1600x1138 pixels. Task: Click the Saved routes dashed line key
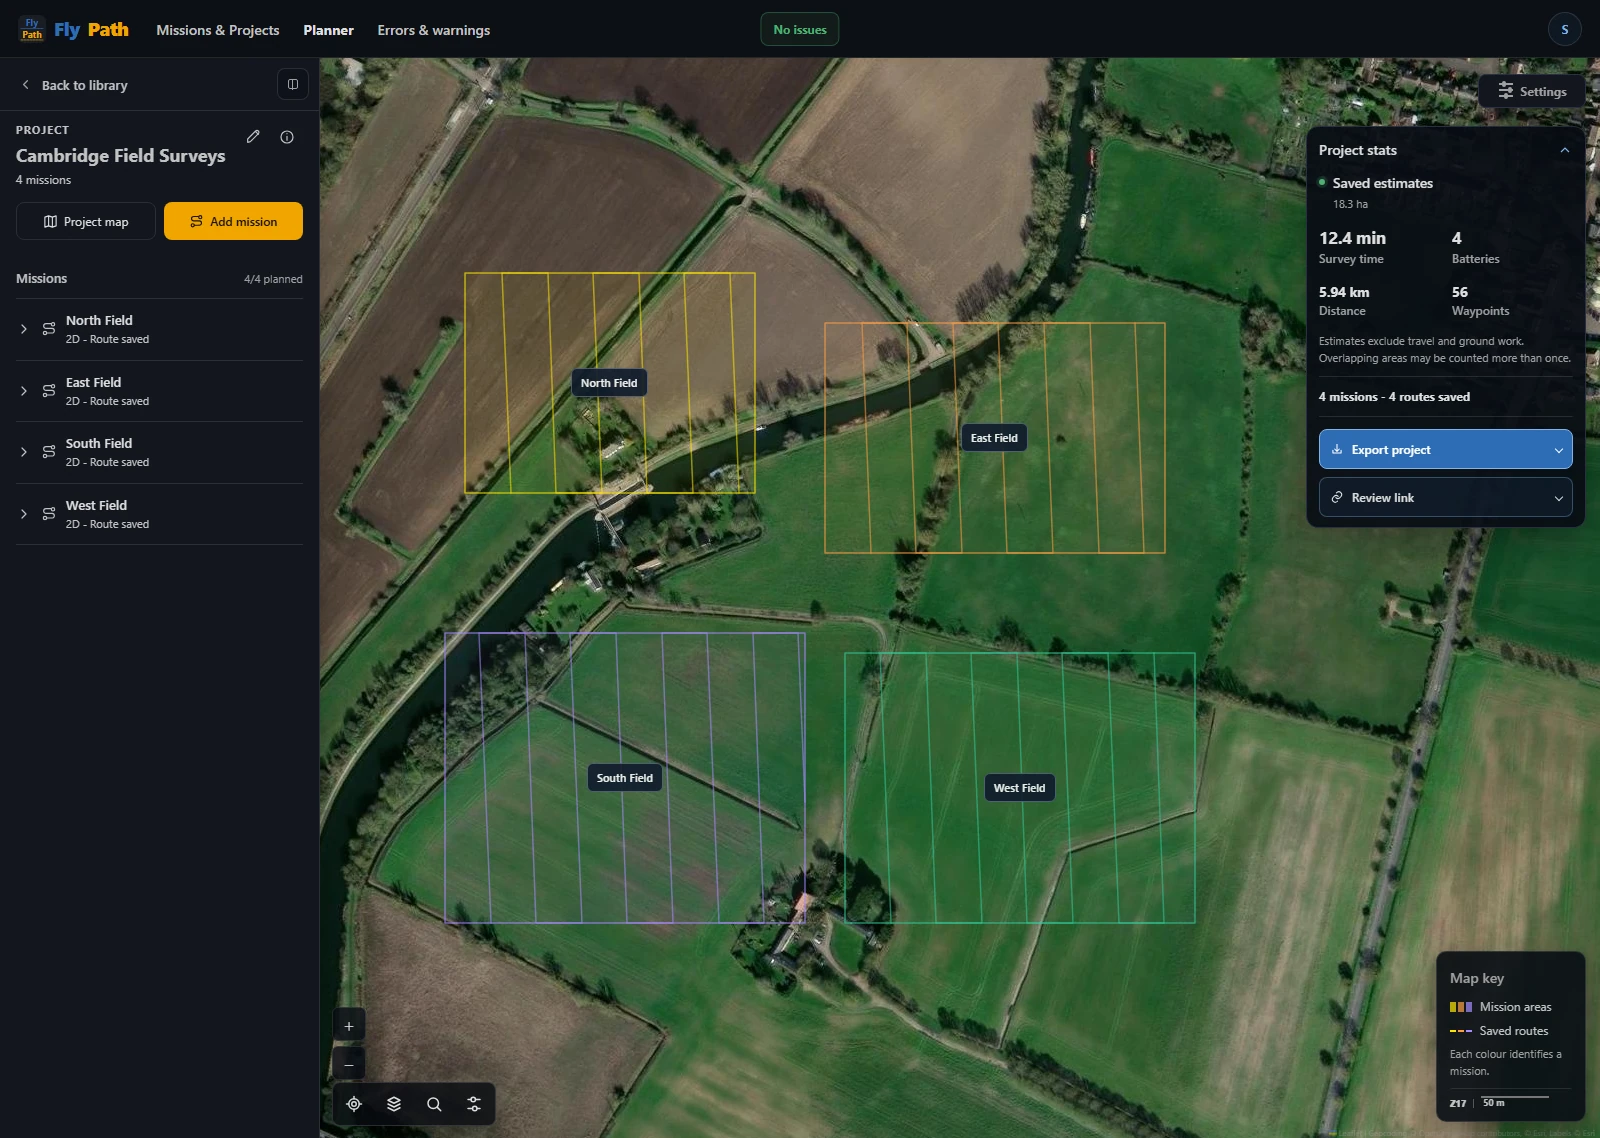click(x=1461, y=1031)
